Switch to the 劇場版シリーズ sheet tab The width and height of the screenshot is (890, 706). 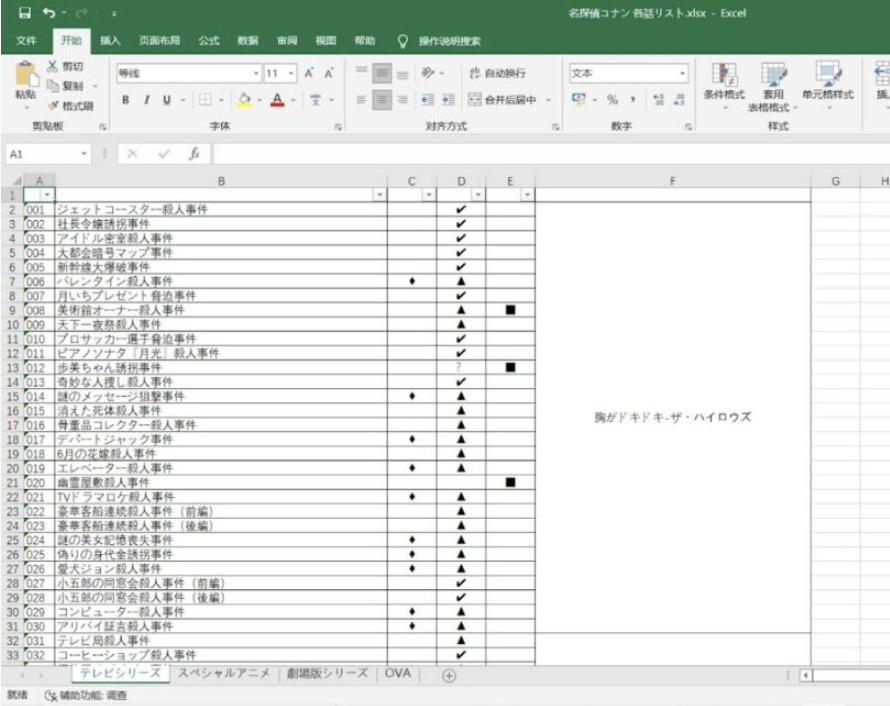(326, 674)
